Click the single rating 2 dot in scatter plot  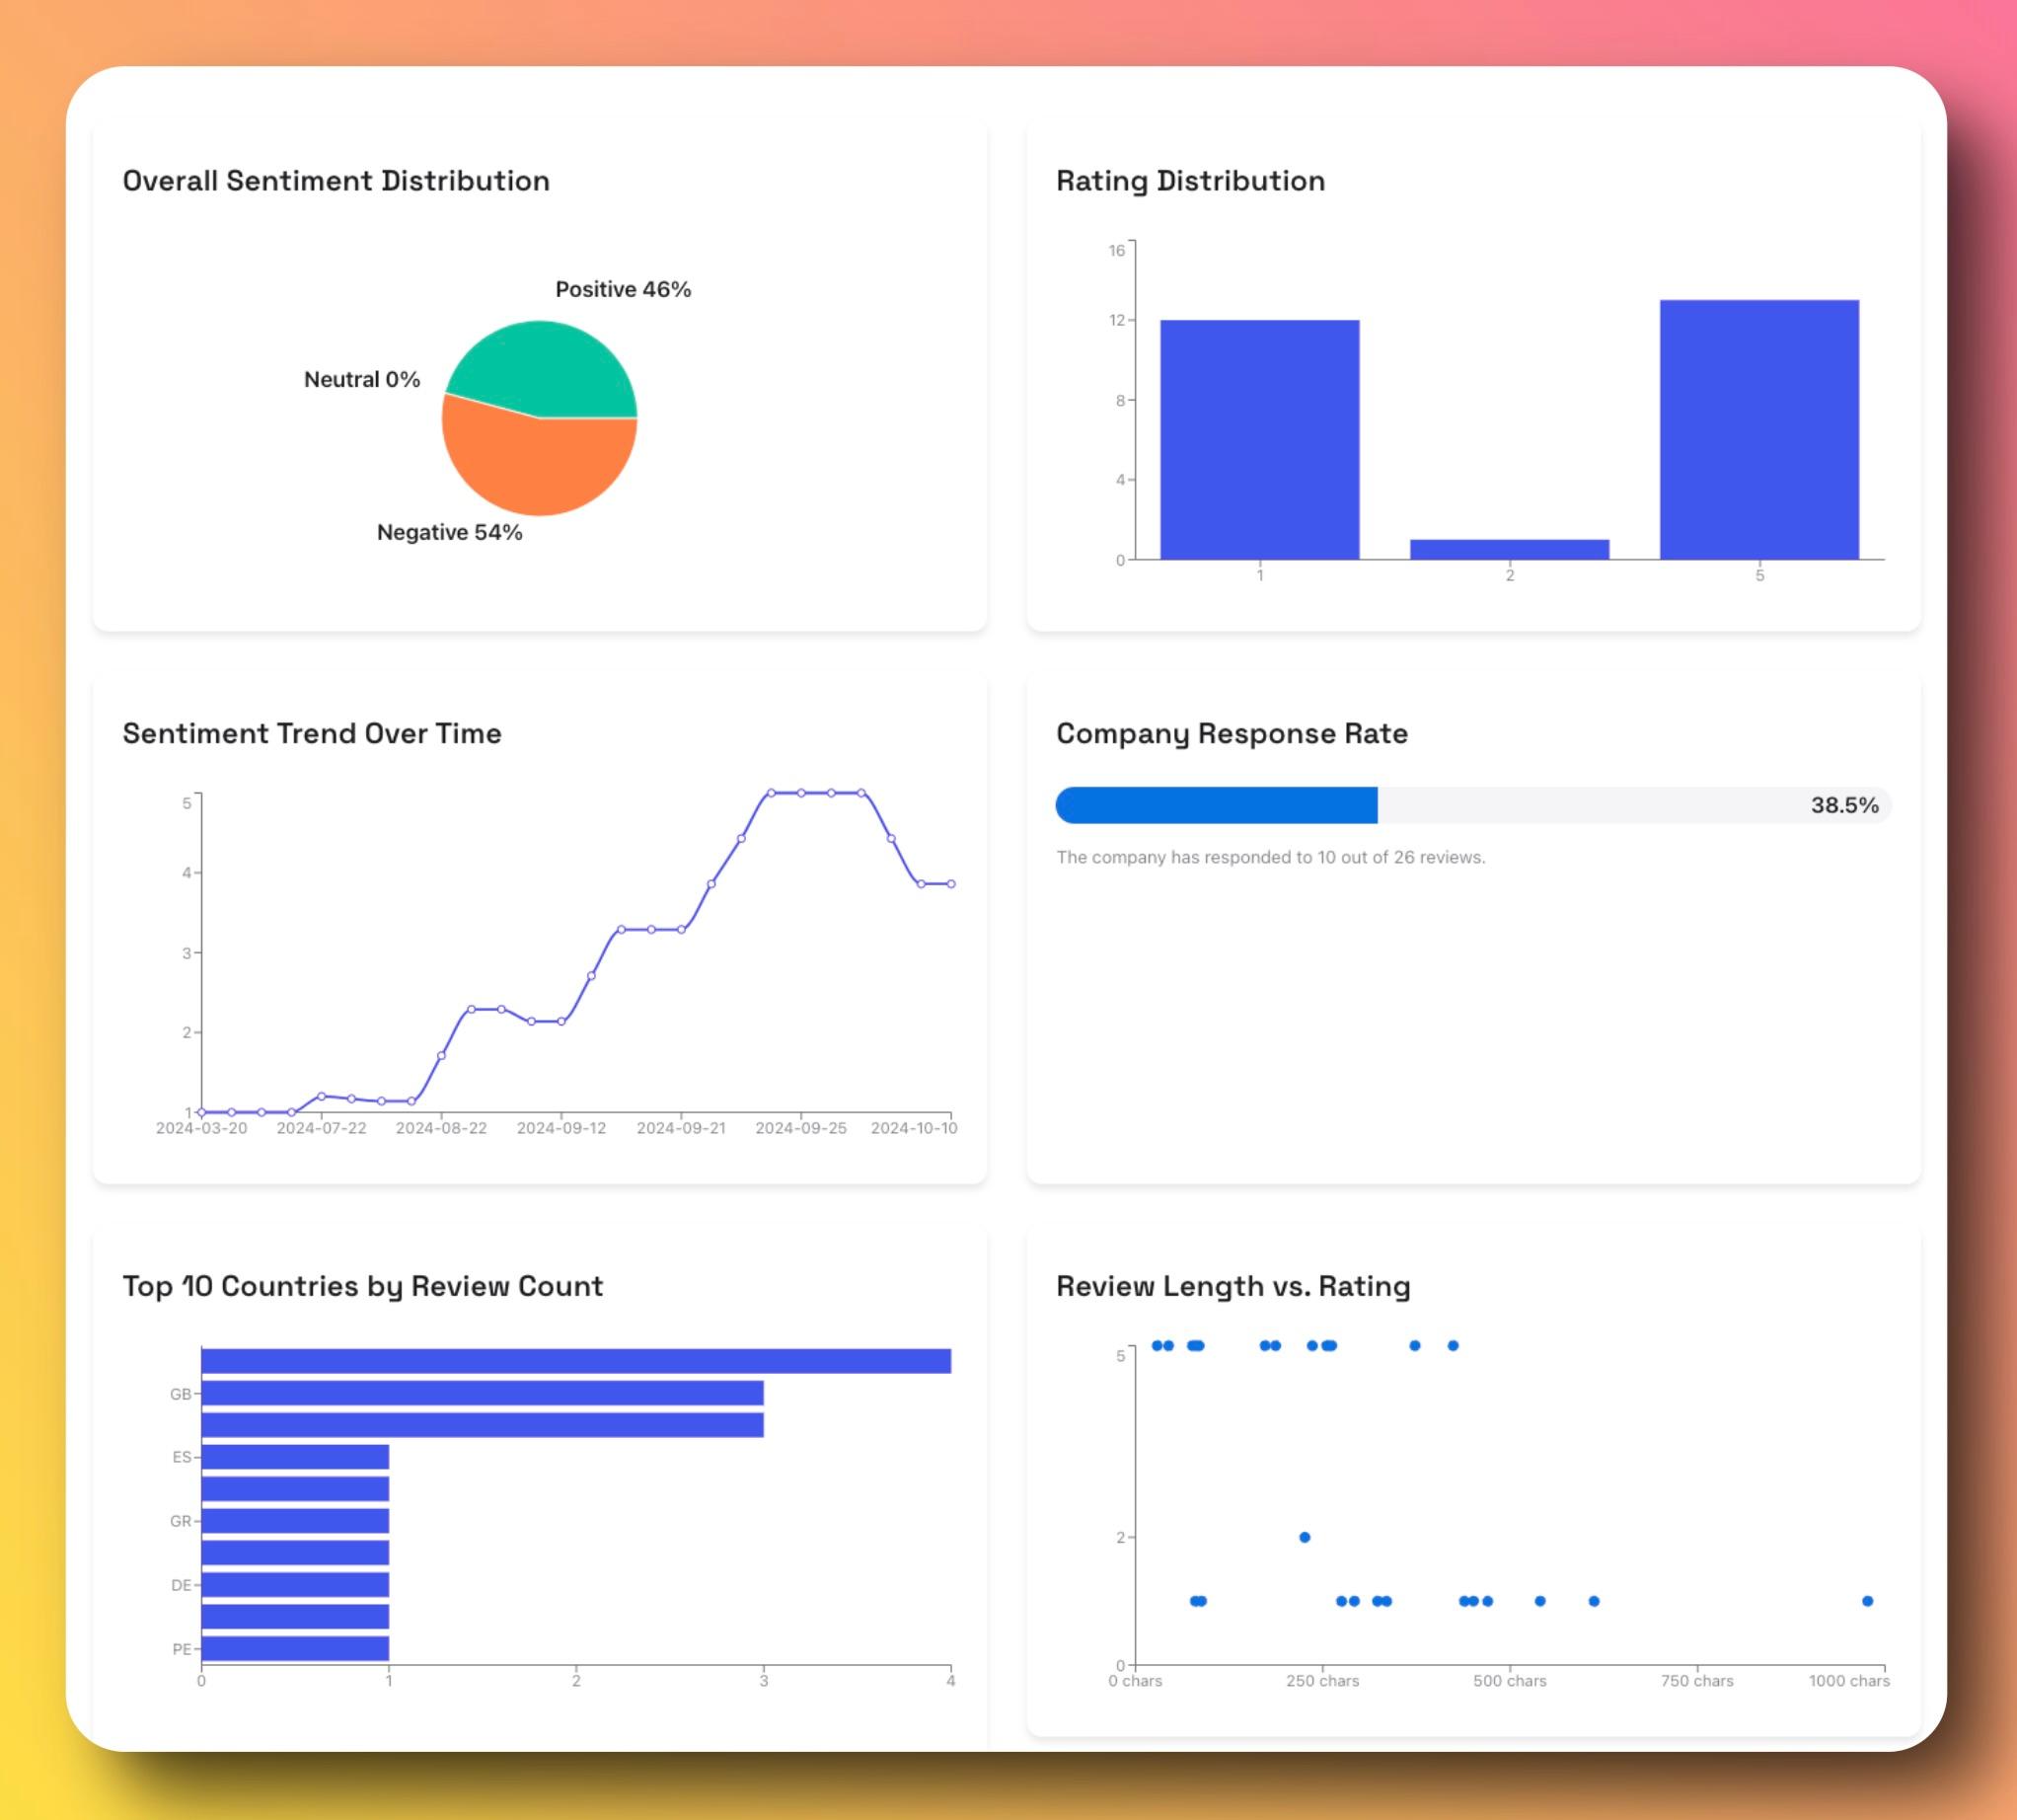point(1304,1537)
